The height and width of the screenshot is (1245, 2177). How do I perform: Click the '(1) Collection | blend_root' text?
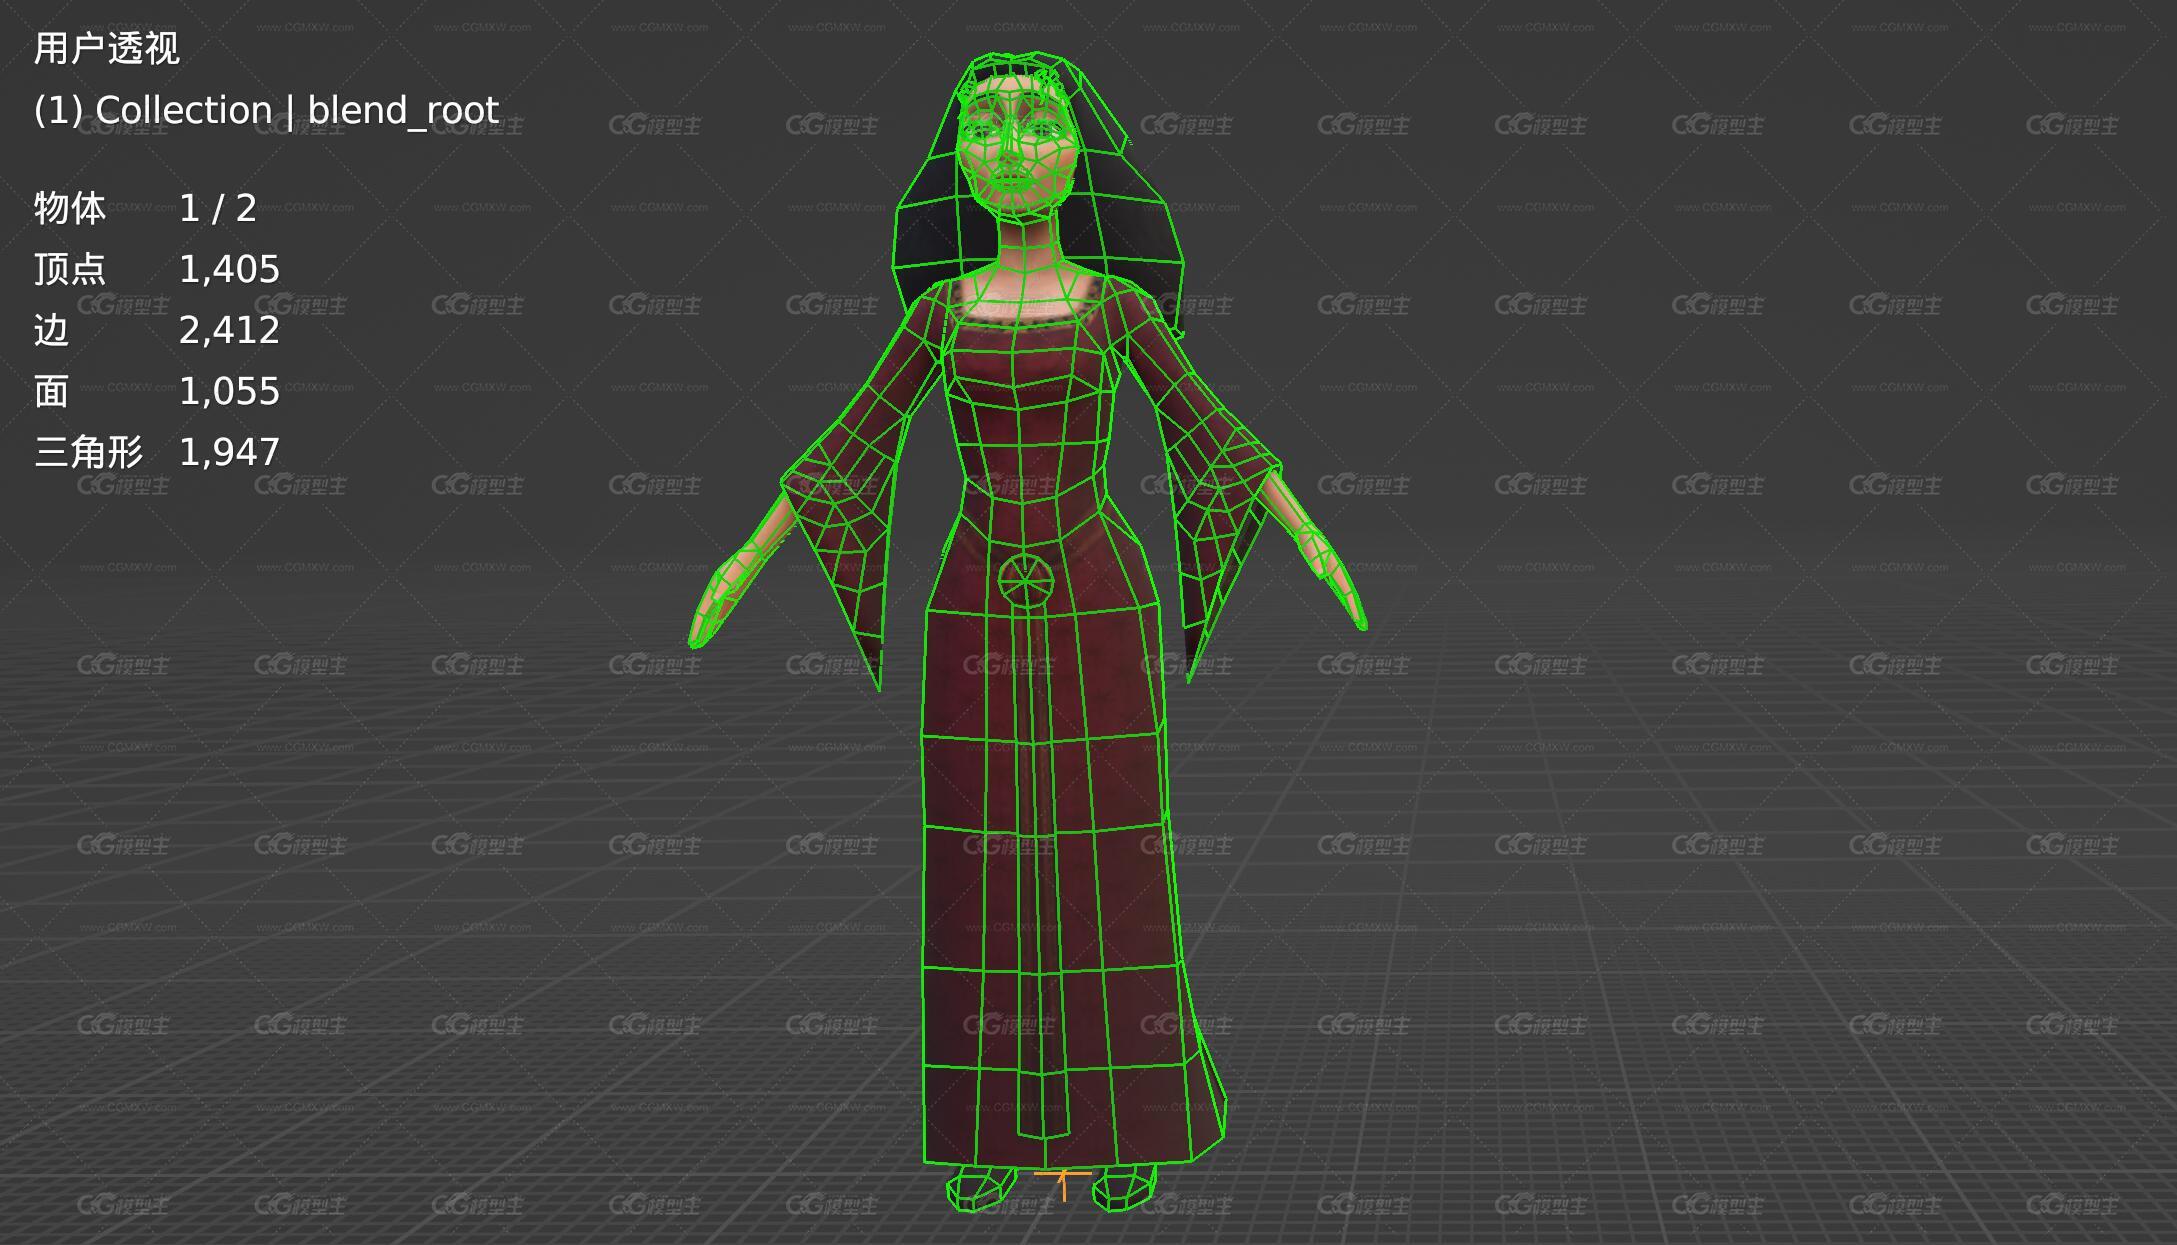coord(266,110)
